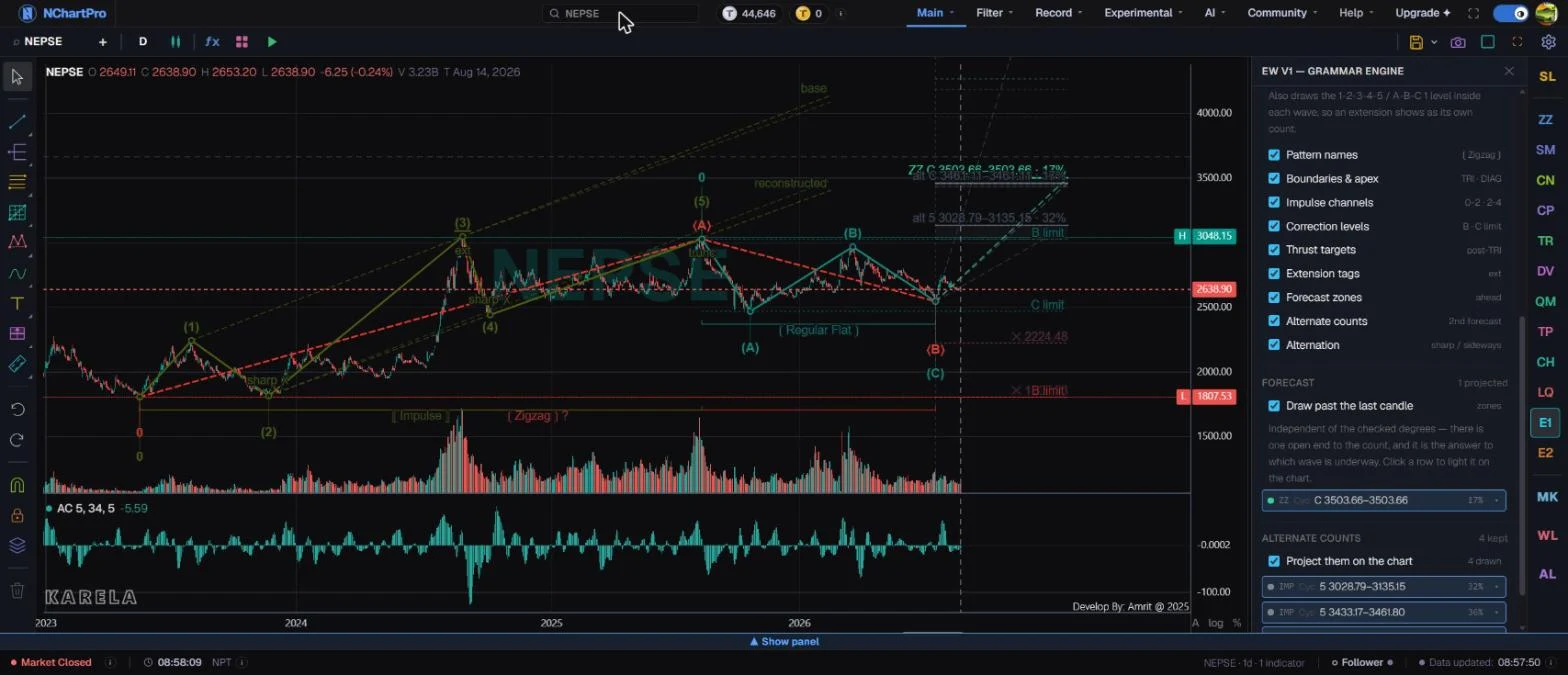Select alternate count 5 3433.17–3461.80

[x=1384, y=612]
